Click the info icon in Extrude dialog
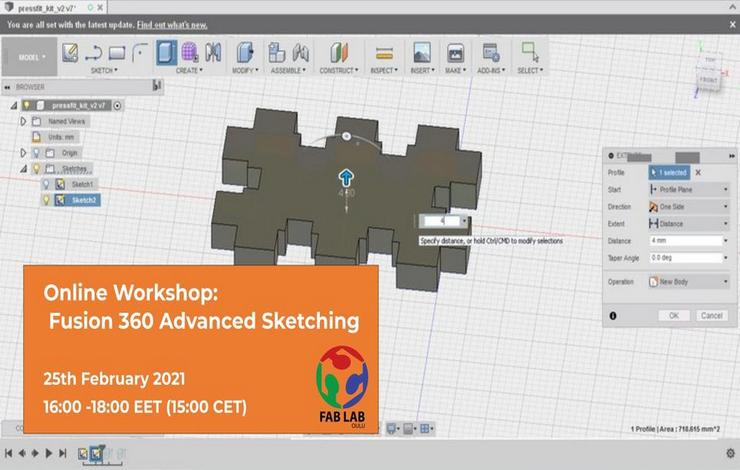The image size is (740, 470). coord(613,316)
